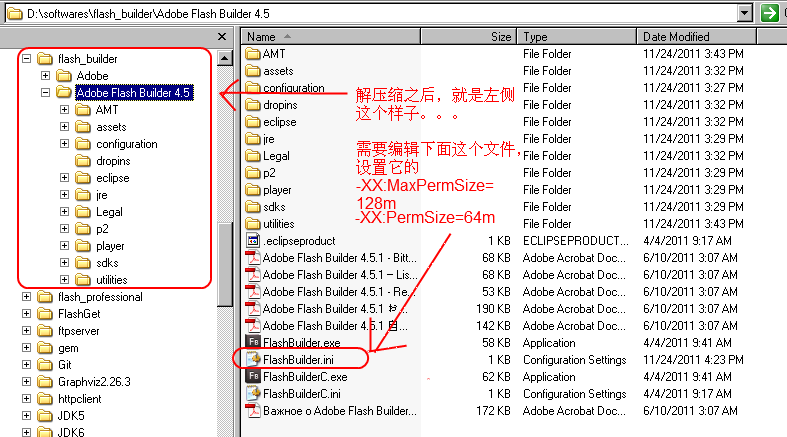Click the Legal folder icon in file list

[x=253, y=156]
